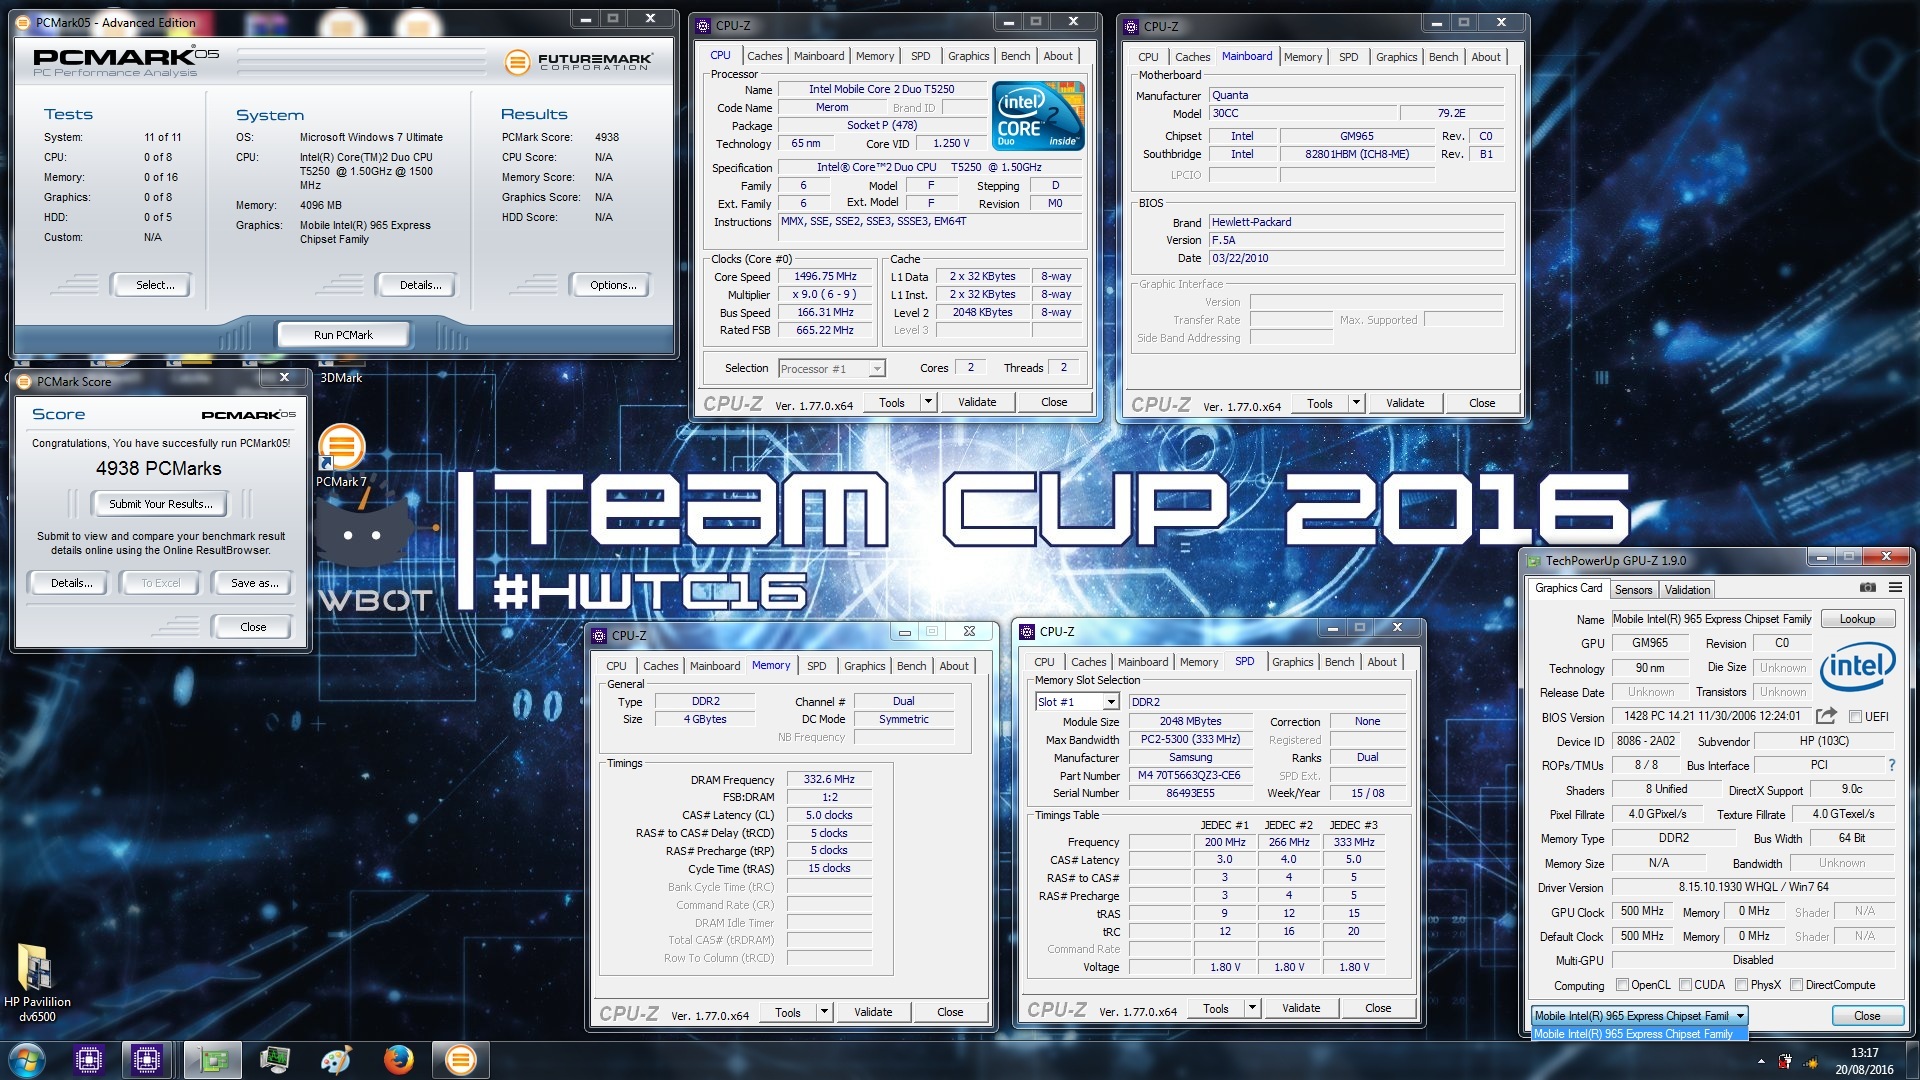Click the Part Number field M4 70T5663QZ3-CE6

pyautogui.click(x=1189, y=775)
